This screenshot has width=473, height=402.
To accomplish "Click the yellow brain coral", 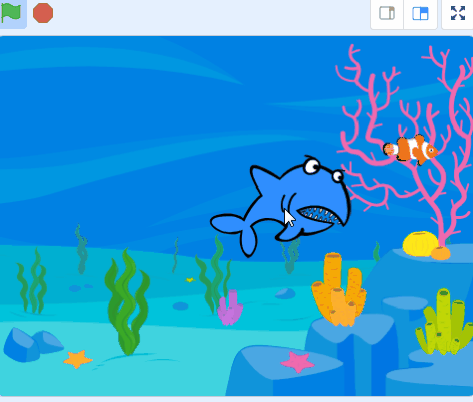I will (421, 244).
